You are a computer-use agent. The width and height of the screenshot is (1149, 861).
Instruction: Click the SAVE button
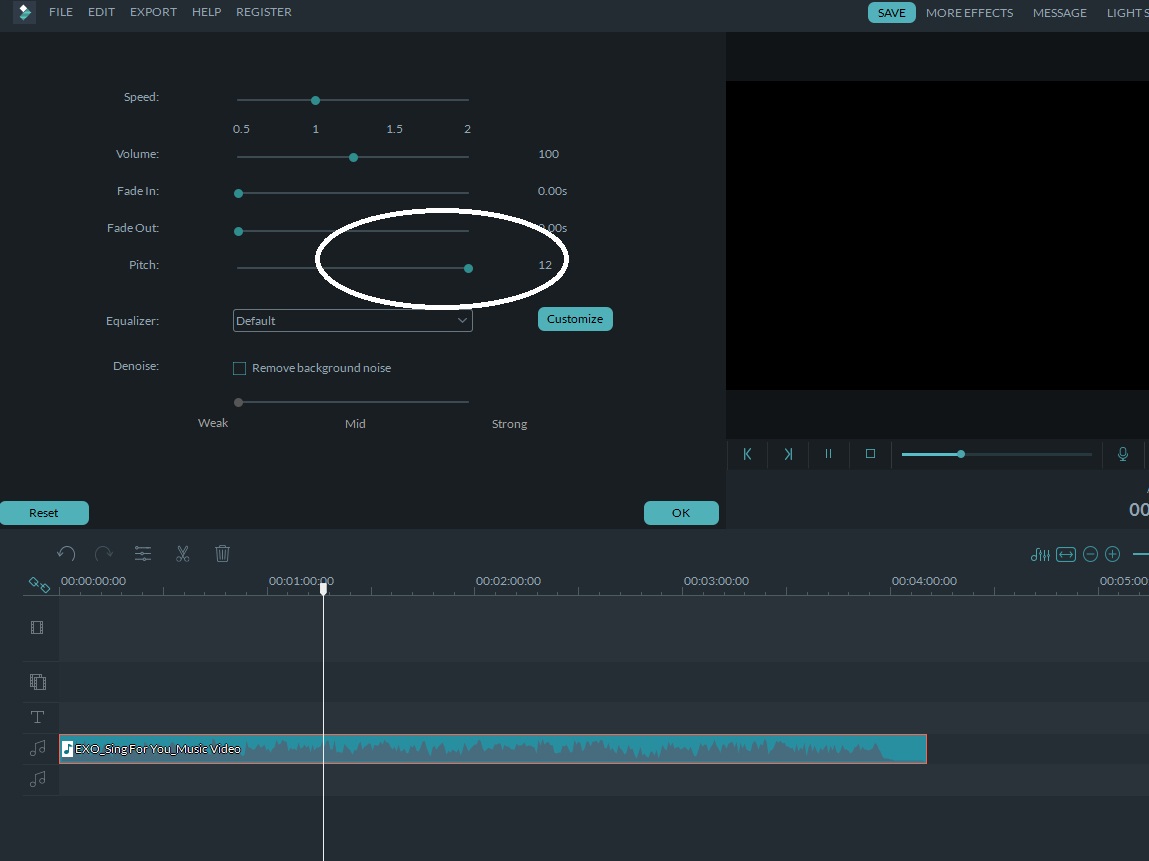[x=892, y=12]
